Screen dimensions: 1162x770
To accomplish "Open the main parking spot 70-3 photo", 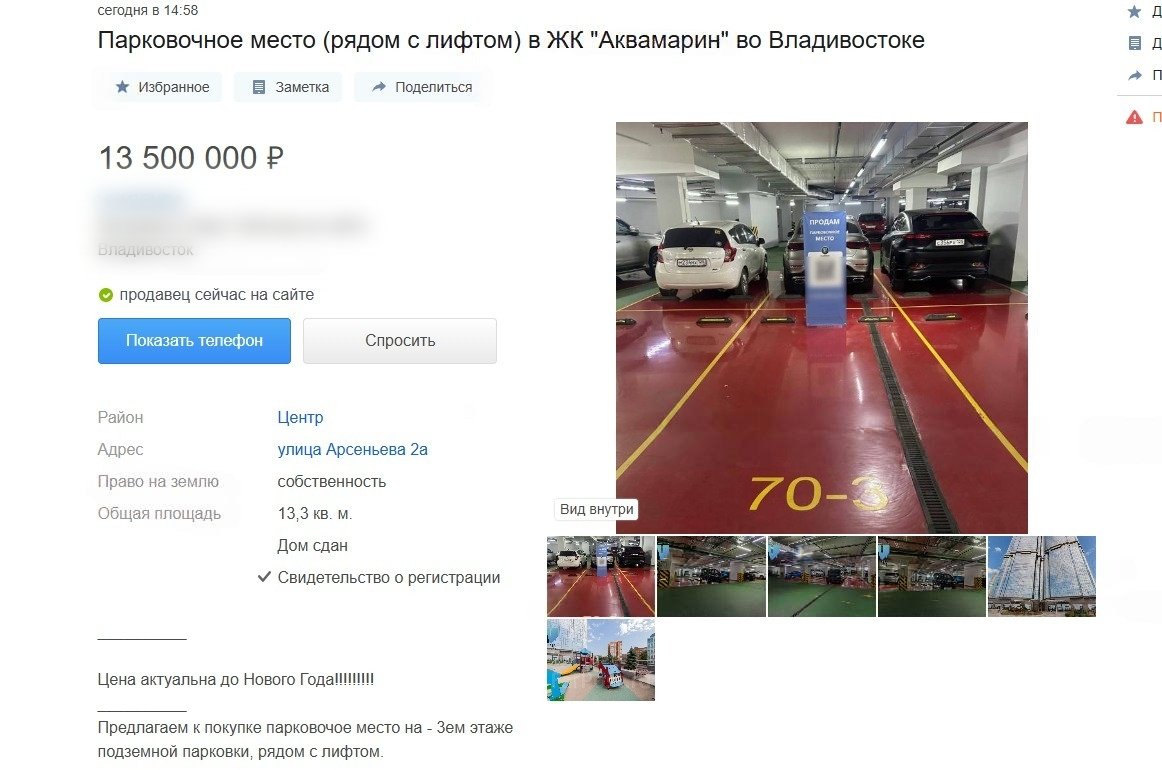I will tap(822, 328).
